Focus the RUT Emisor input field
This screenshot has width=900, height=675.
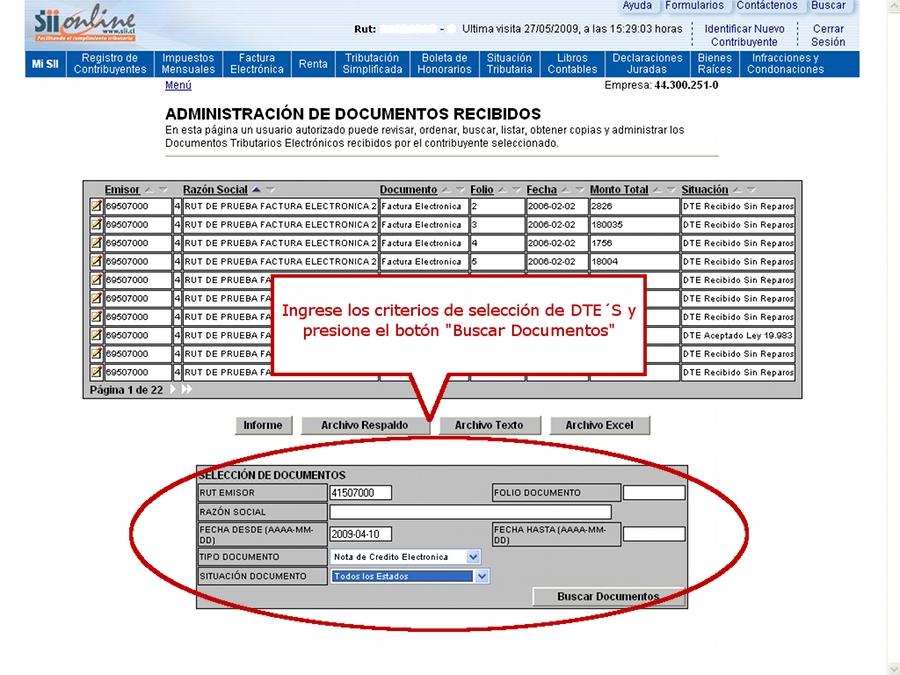[360, 492]
